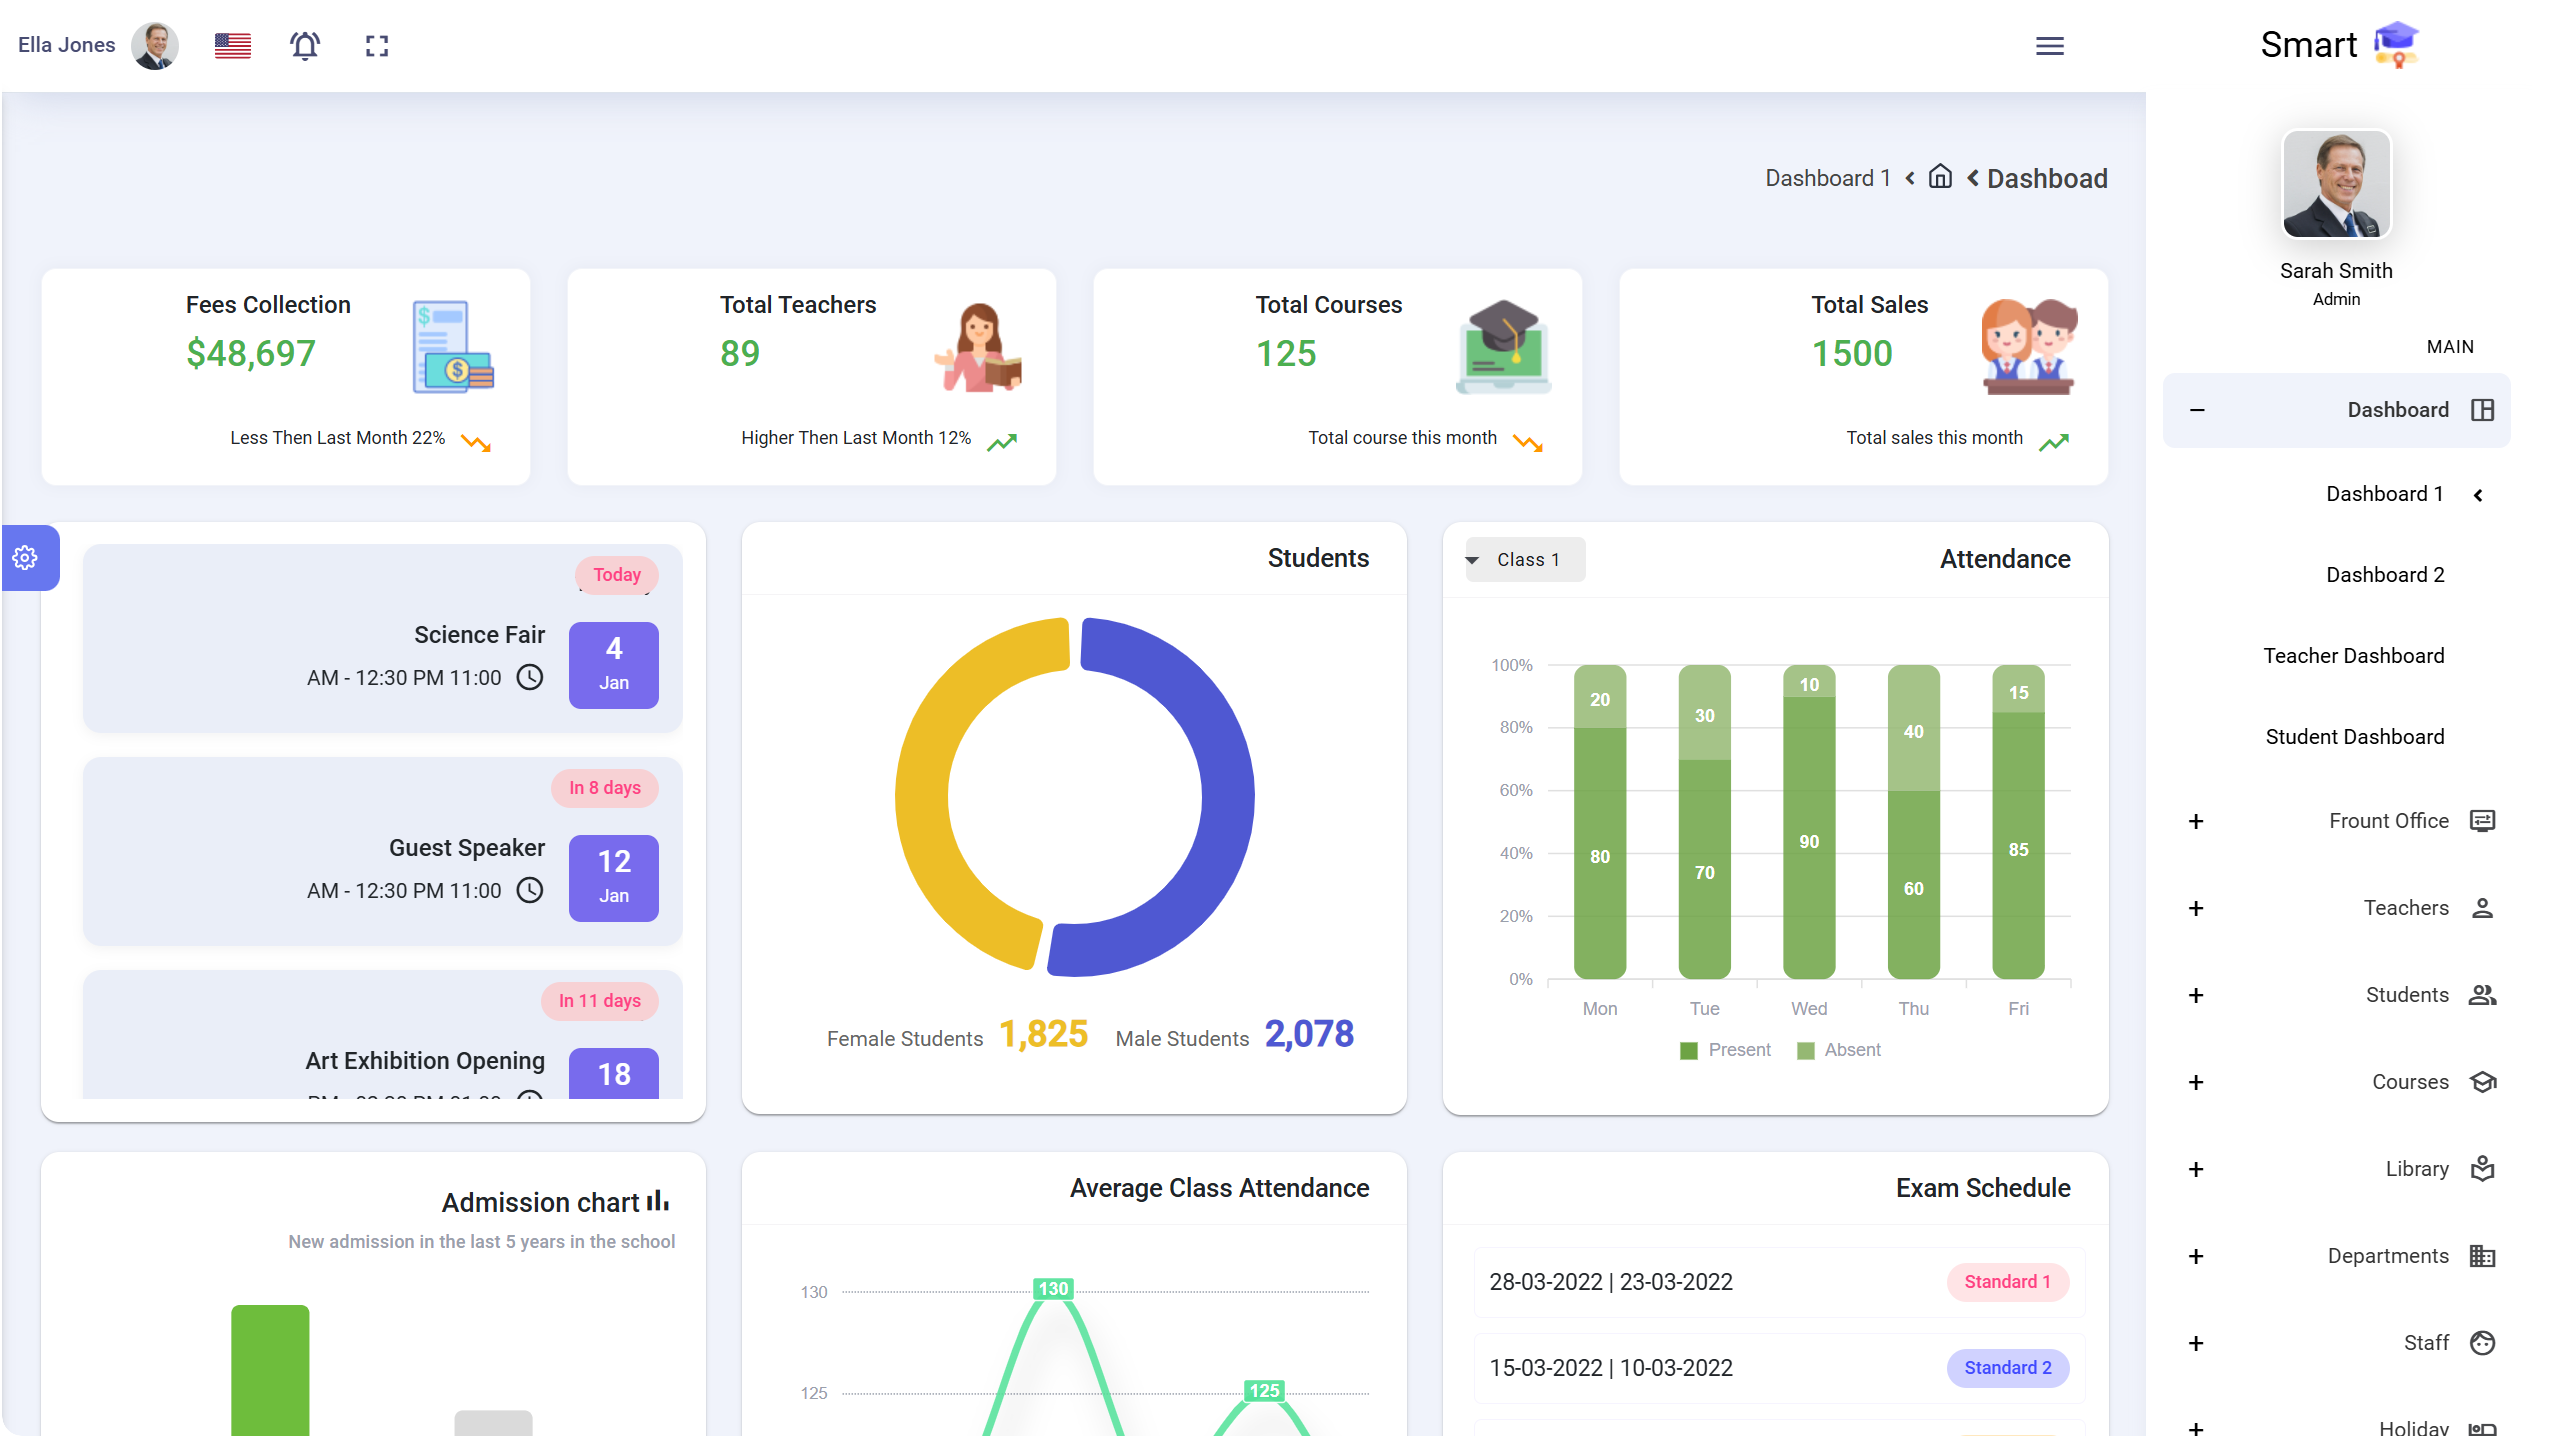
Task: Click the Dashboard 1 breadcrumb link
Action: (1827, 177)
